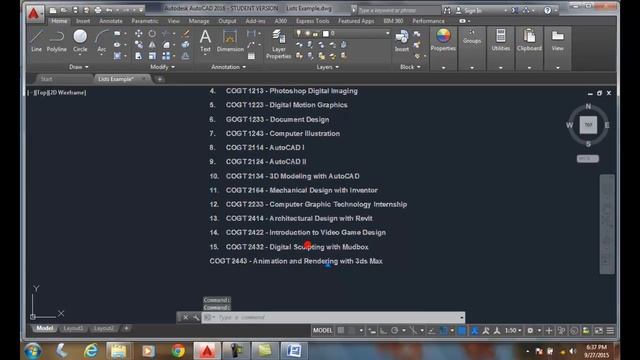Expand the Annotation panel

point(229,67)
